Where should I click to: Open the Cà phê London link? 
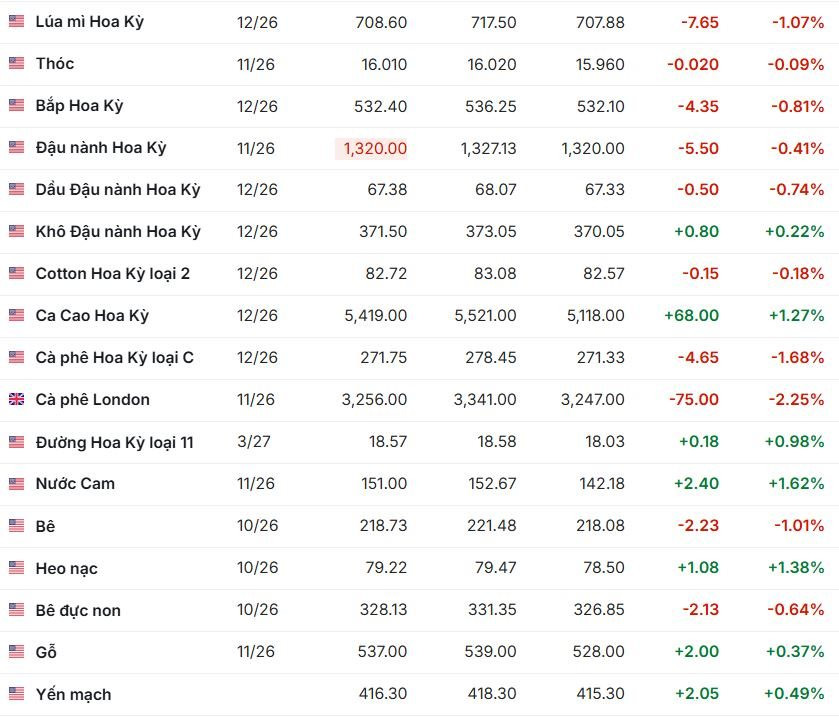tap(93, 400)
